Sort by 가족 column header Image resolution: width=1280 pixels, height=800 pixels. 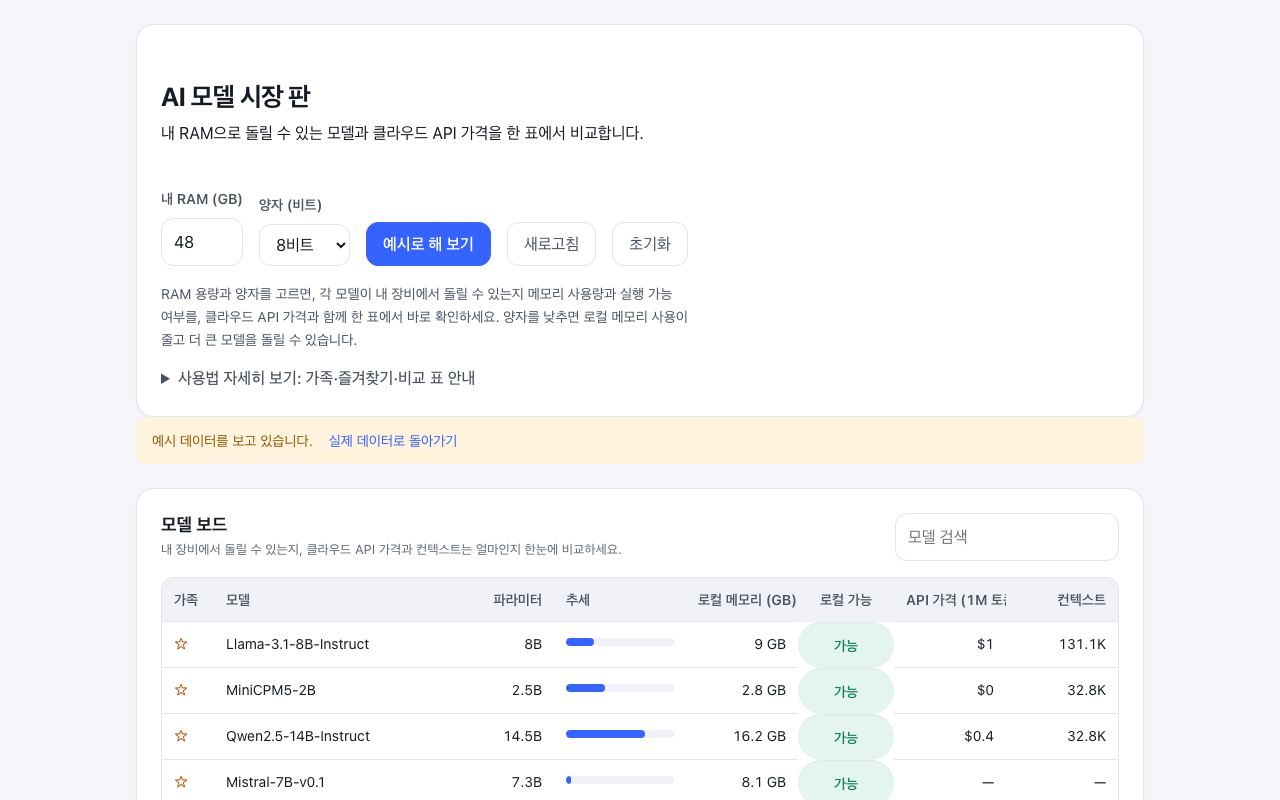tap(186, 600)
